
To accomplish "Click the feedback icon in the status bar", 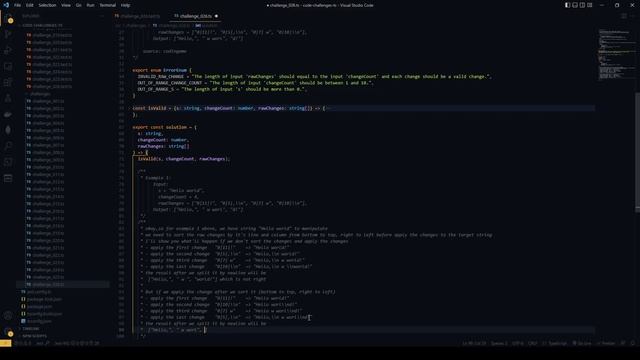I will tap(623, 343).
